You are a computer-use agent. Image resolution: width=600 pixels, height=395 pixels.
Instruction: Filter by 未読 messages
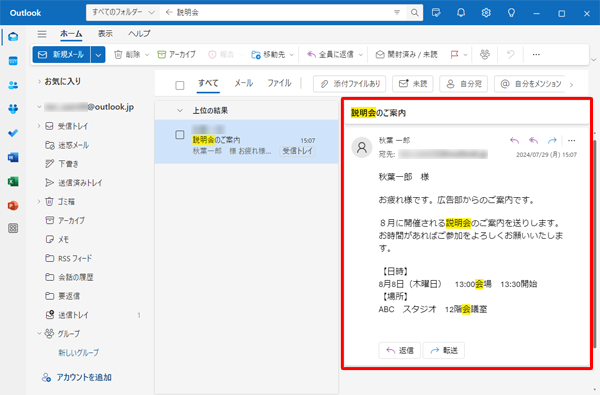click(x=413, y=84)
